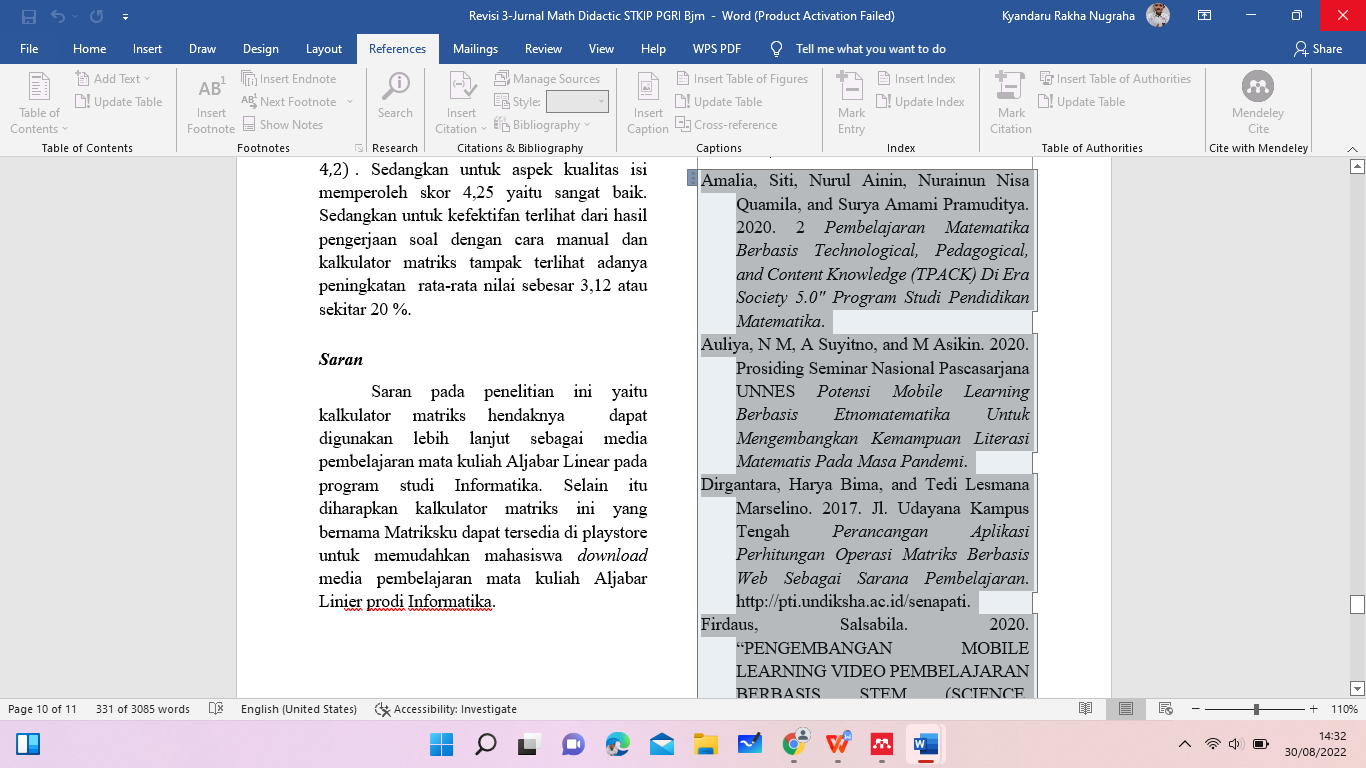
Task: Click Add Text in Table of Contents group
Action: [x=113, y=79]
